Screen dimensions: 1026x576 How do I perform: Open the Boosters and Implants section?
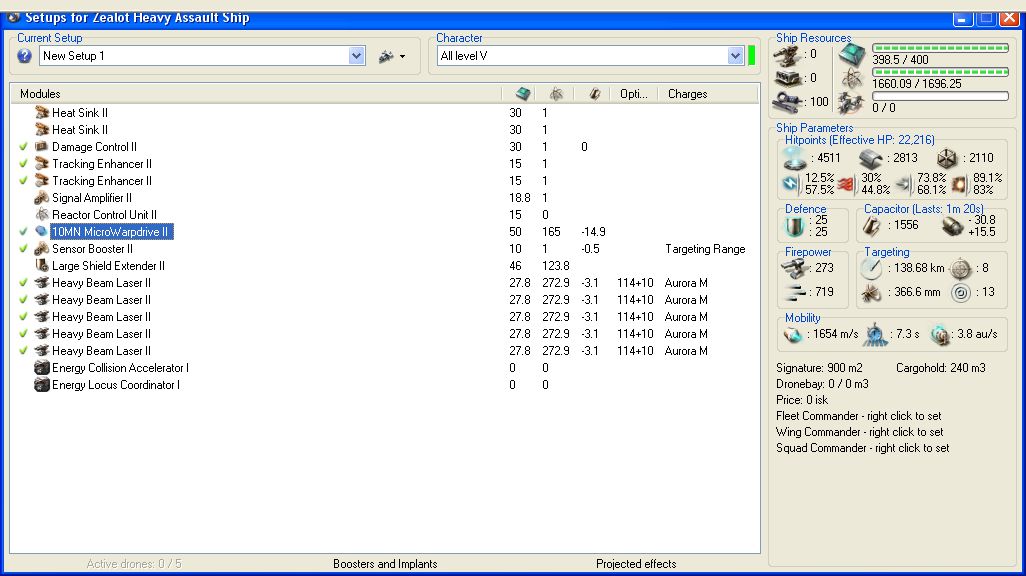pyautogui.click(x=385, y=564)
